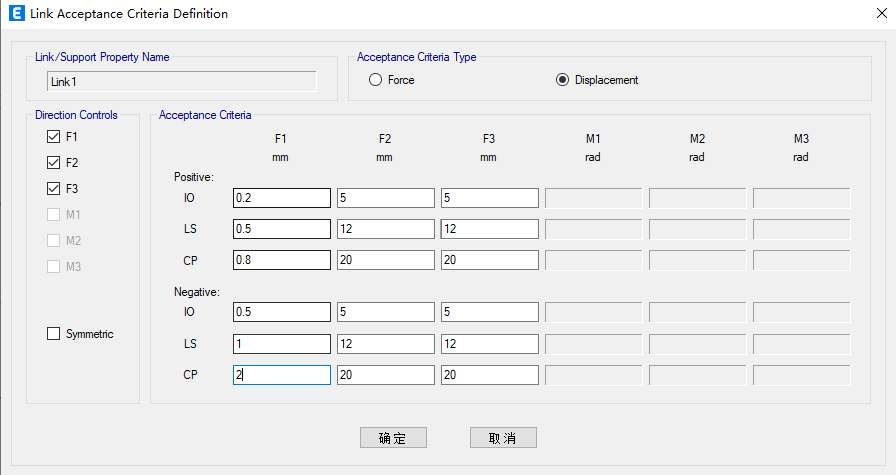
Task: Edit the Negative CP value for F1
Action: point(282,375)
